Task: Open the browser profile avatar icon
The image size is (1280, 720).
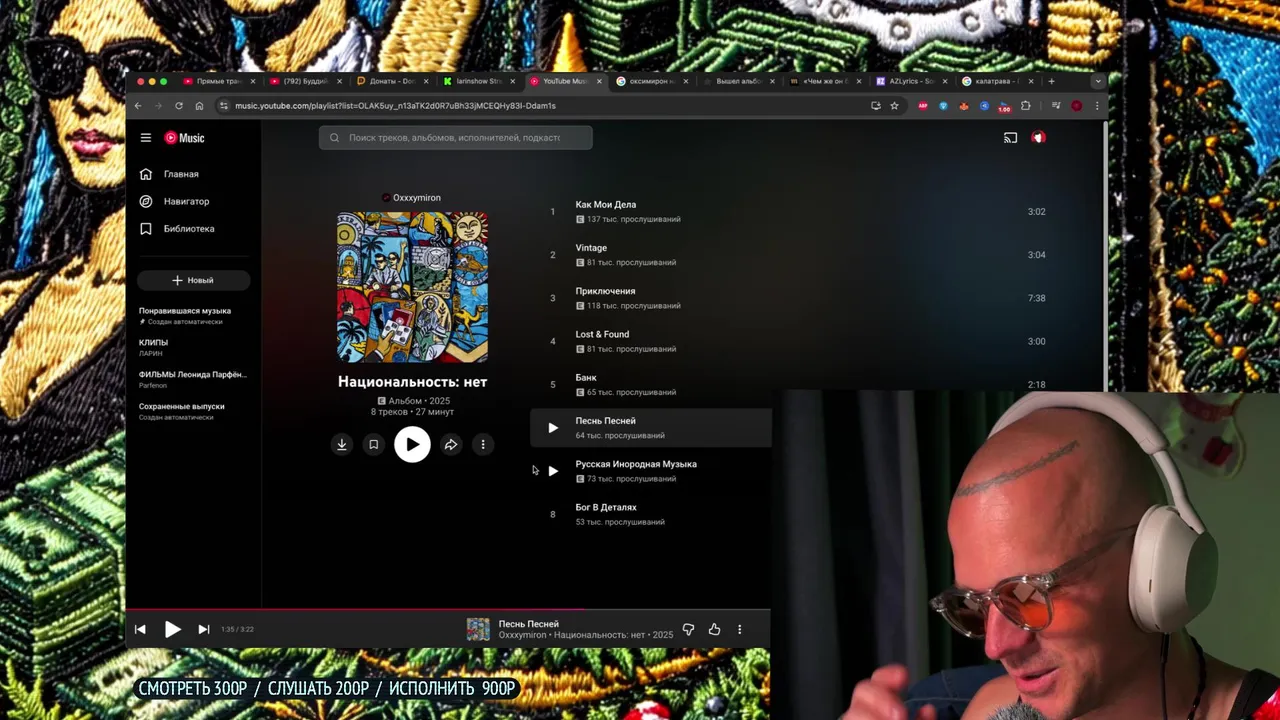Action: [x=1076, y=106]
